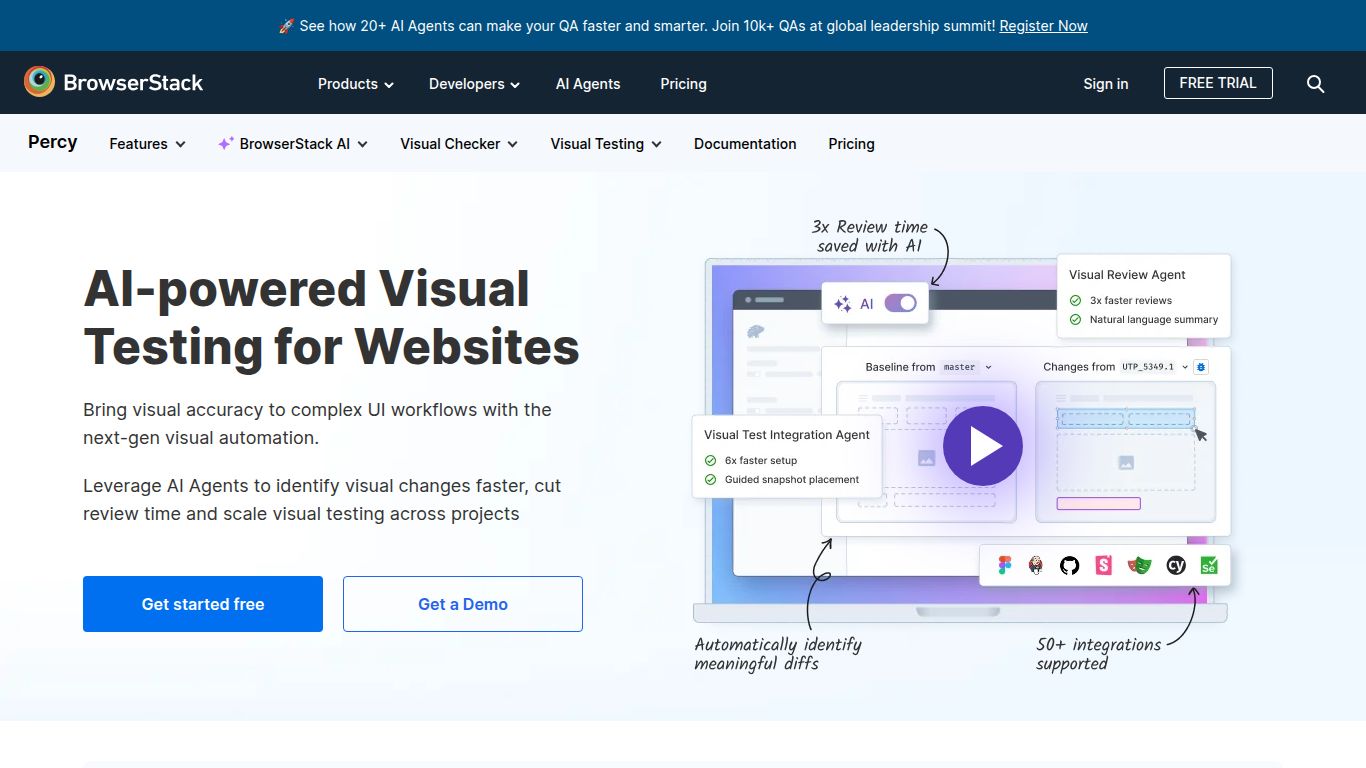Follow the 'Register Now' link
The image size is (1366, 768).
click(1043, 25)
